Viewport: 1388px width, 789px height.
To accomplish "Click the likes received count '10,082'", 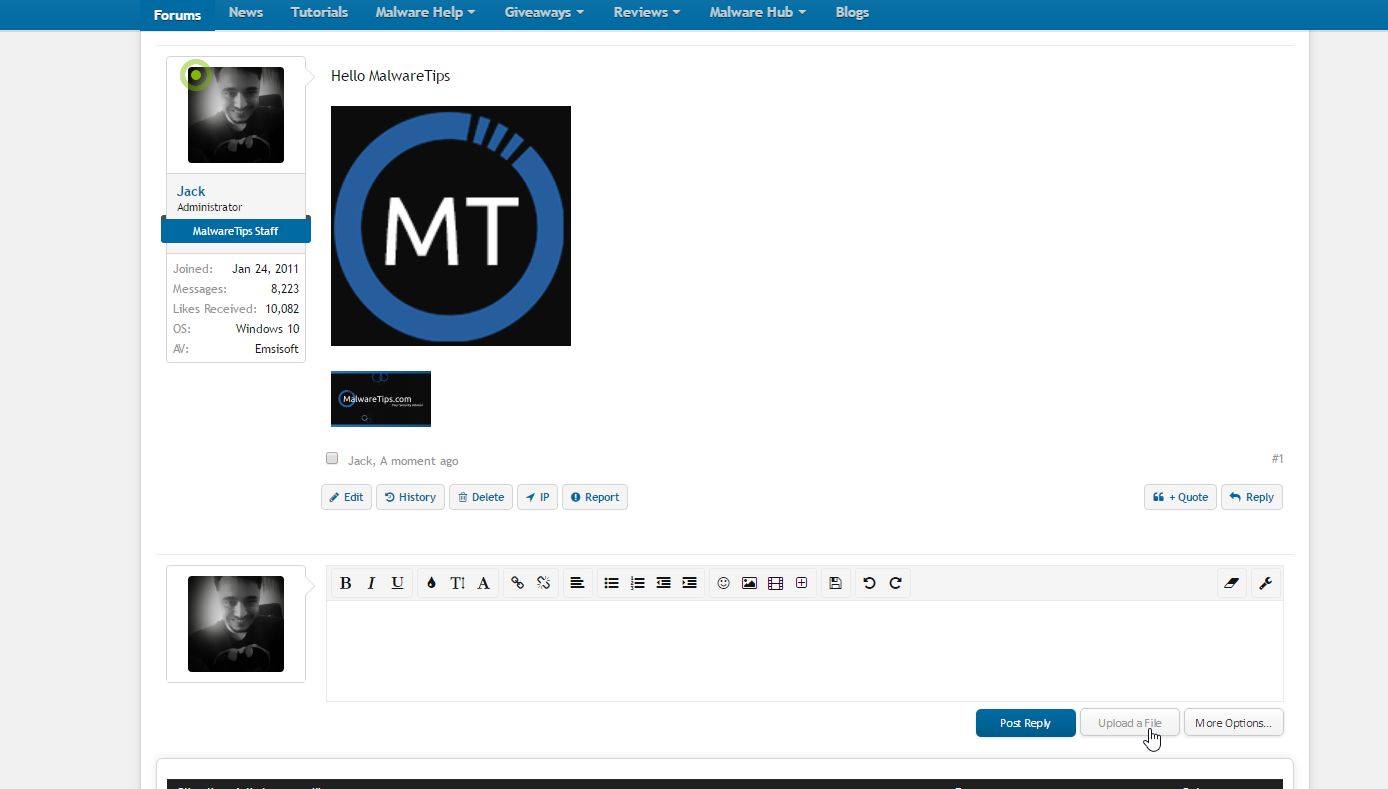I will point(282,309).
